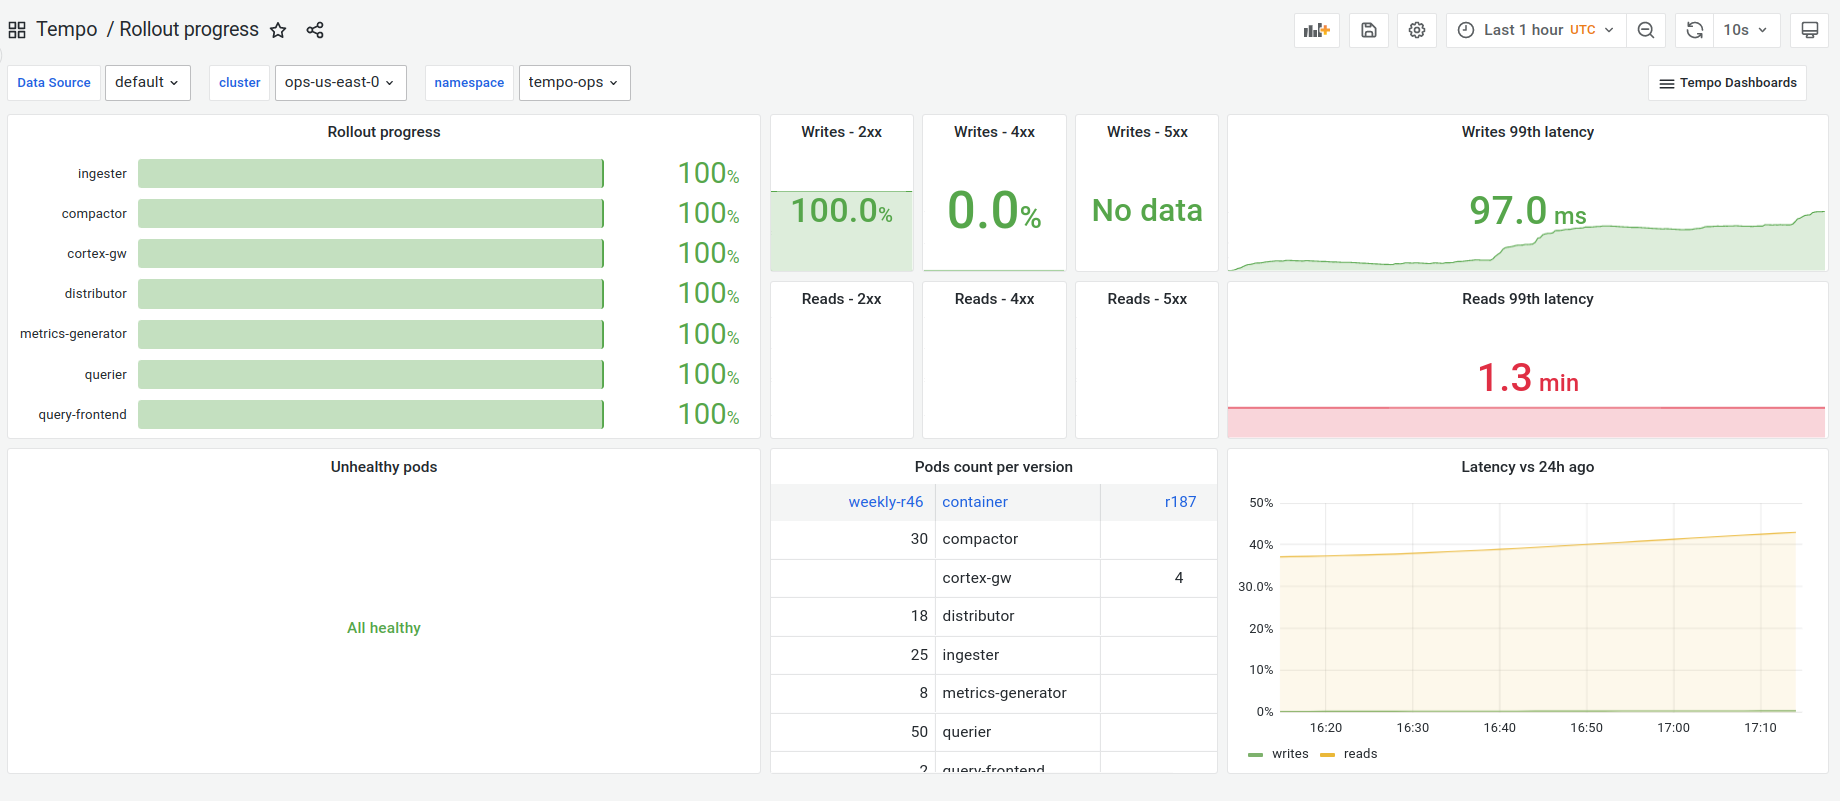The height and width of the screenshot is (801, 1840).
Task: Open the namespace tempo-ops dropdown
Action: point(574,83)
